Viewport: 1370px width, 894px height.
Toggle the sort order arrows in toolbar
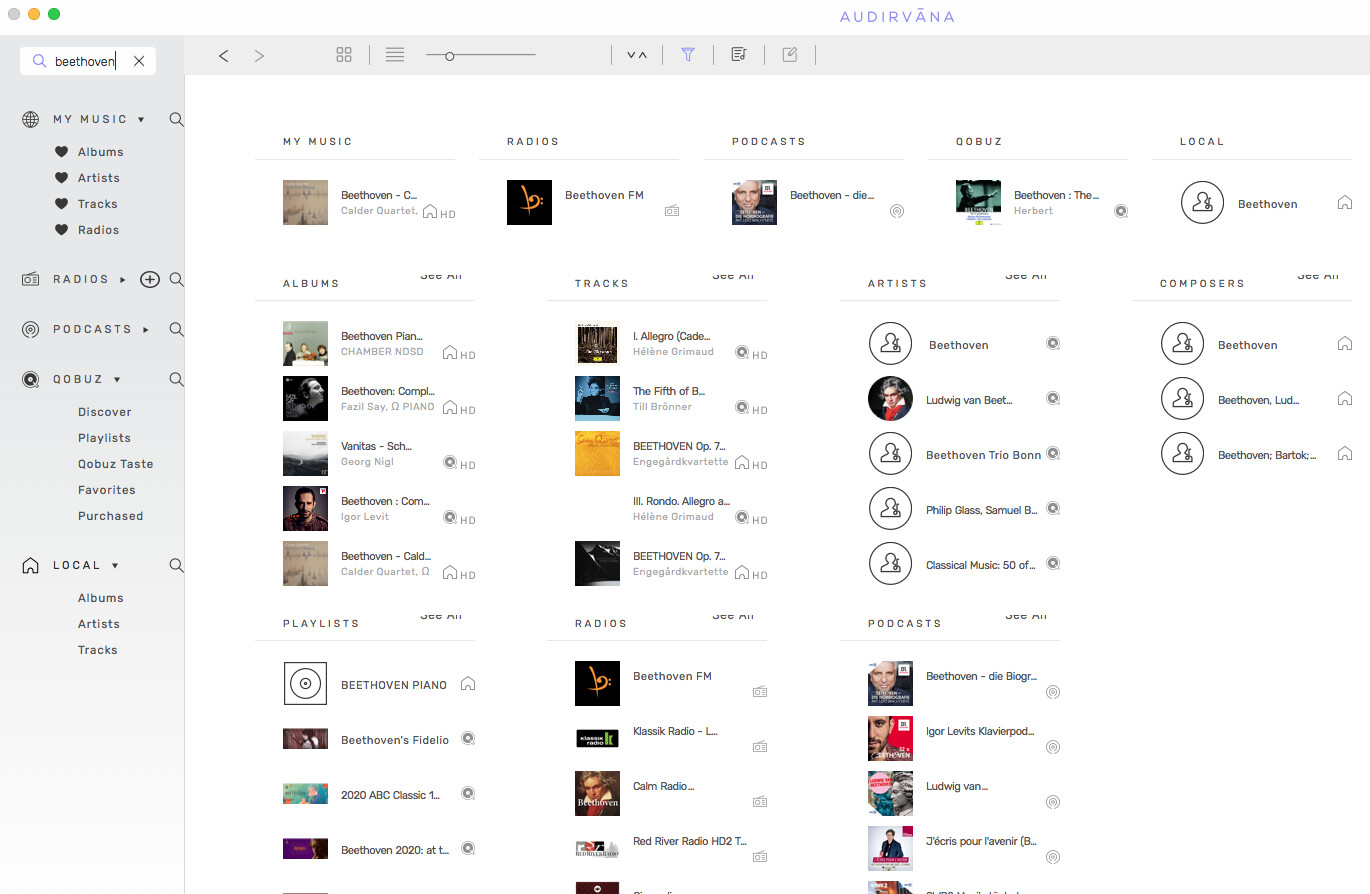(x=637, y=55)
